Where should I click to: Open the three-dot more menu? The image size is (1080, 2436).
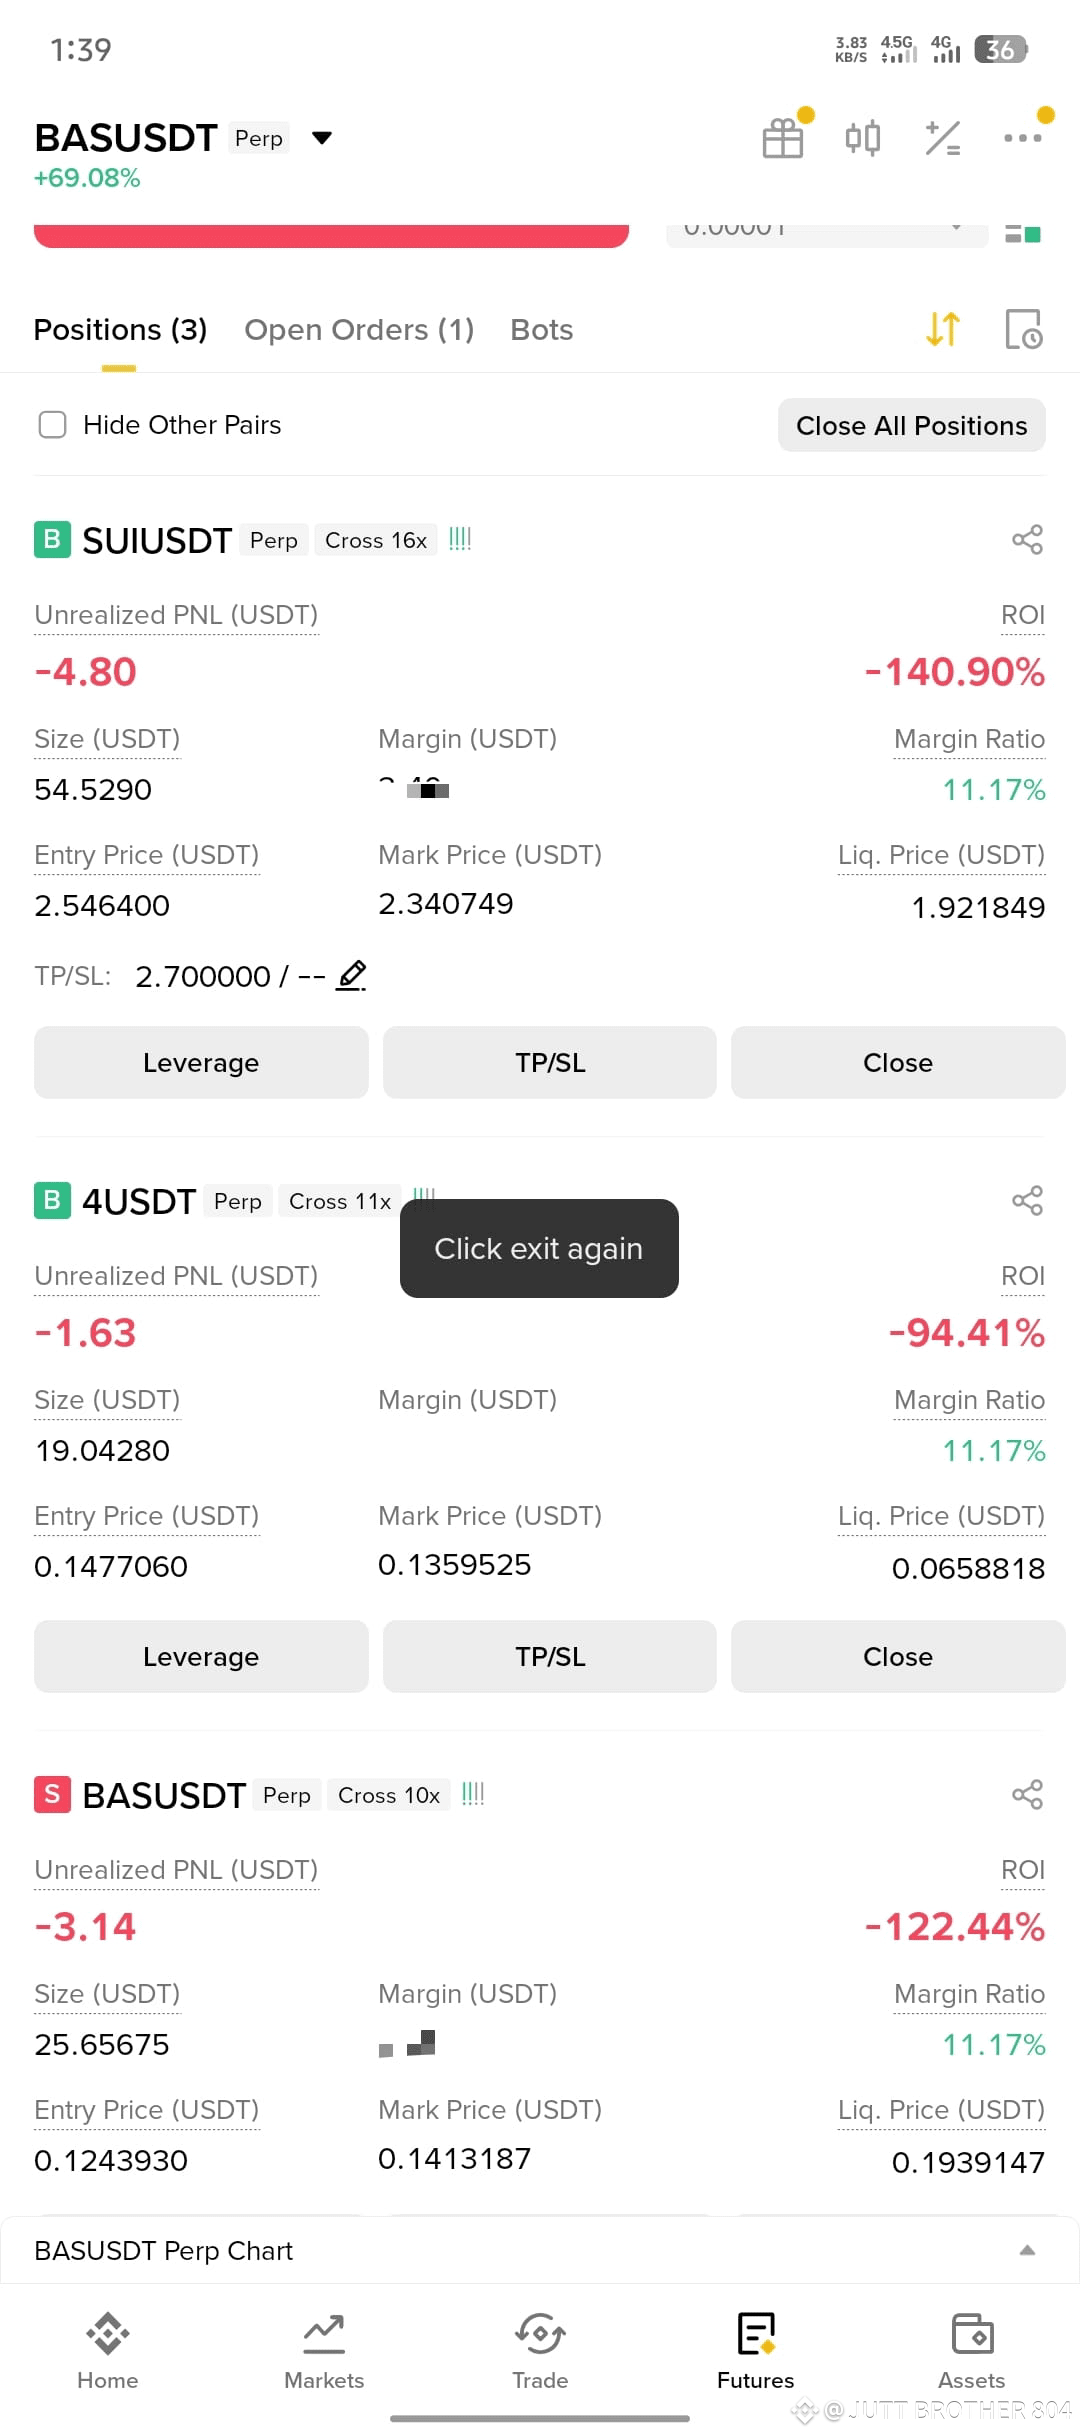tap(1023, 138)
